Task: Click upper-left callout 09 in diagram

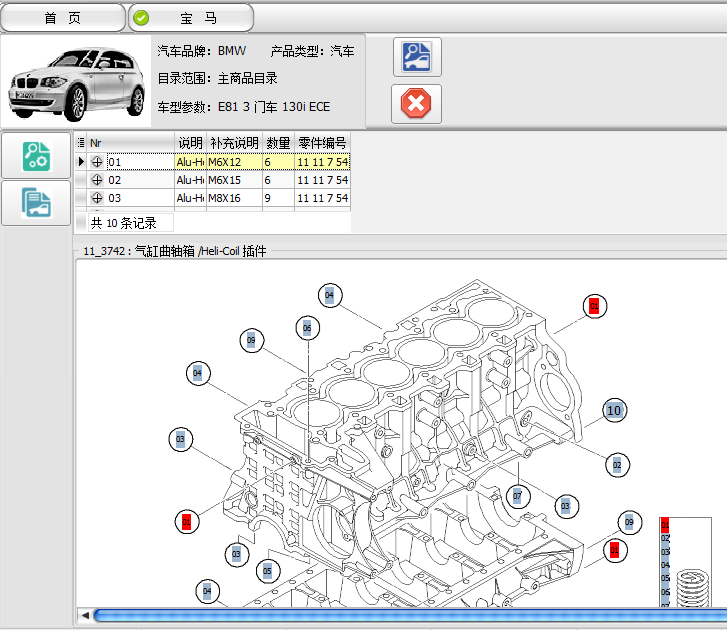Action: [x=251, y=340]
